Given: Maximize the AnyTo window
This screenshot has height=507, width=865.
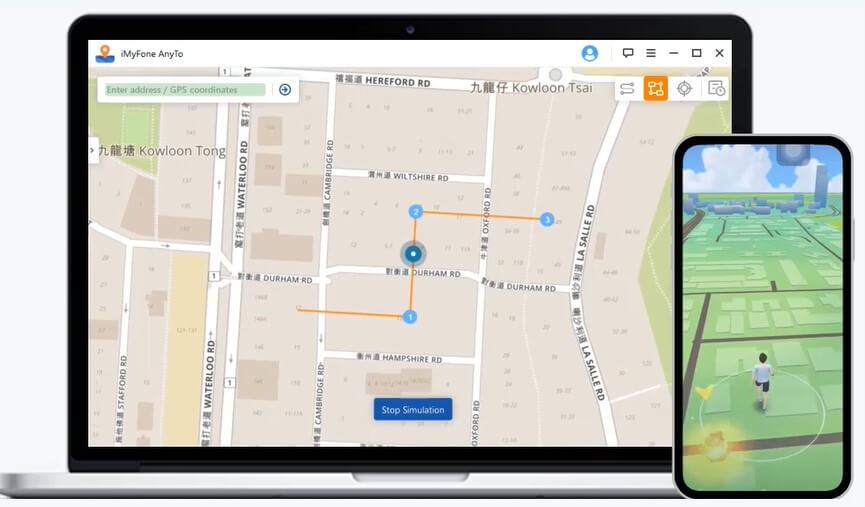Looking at the screenshot, I should pos(696,53).
